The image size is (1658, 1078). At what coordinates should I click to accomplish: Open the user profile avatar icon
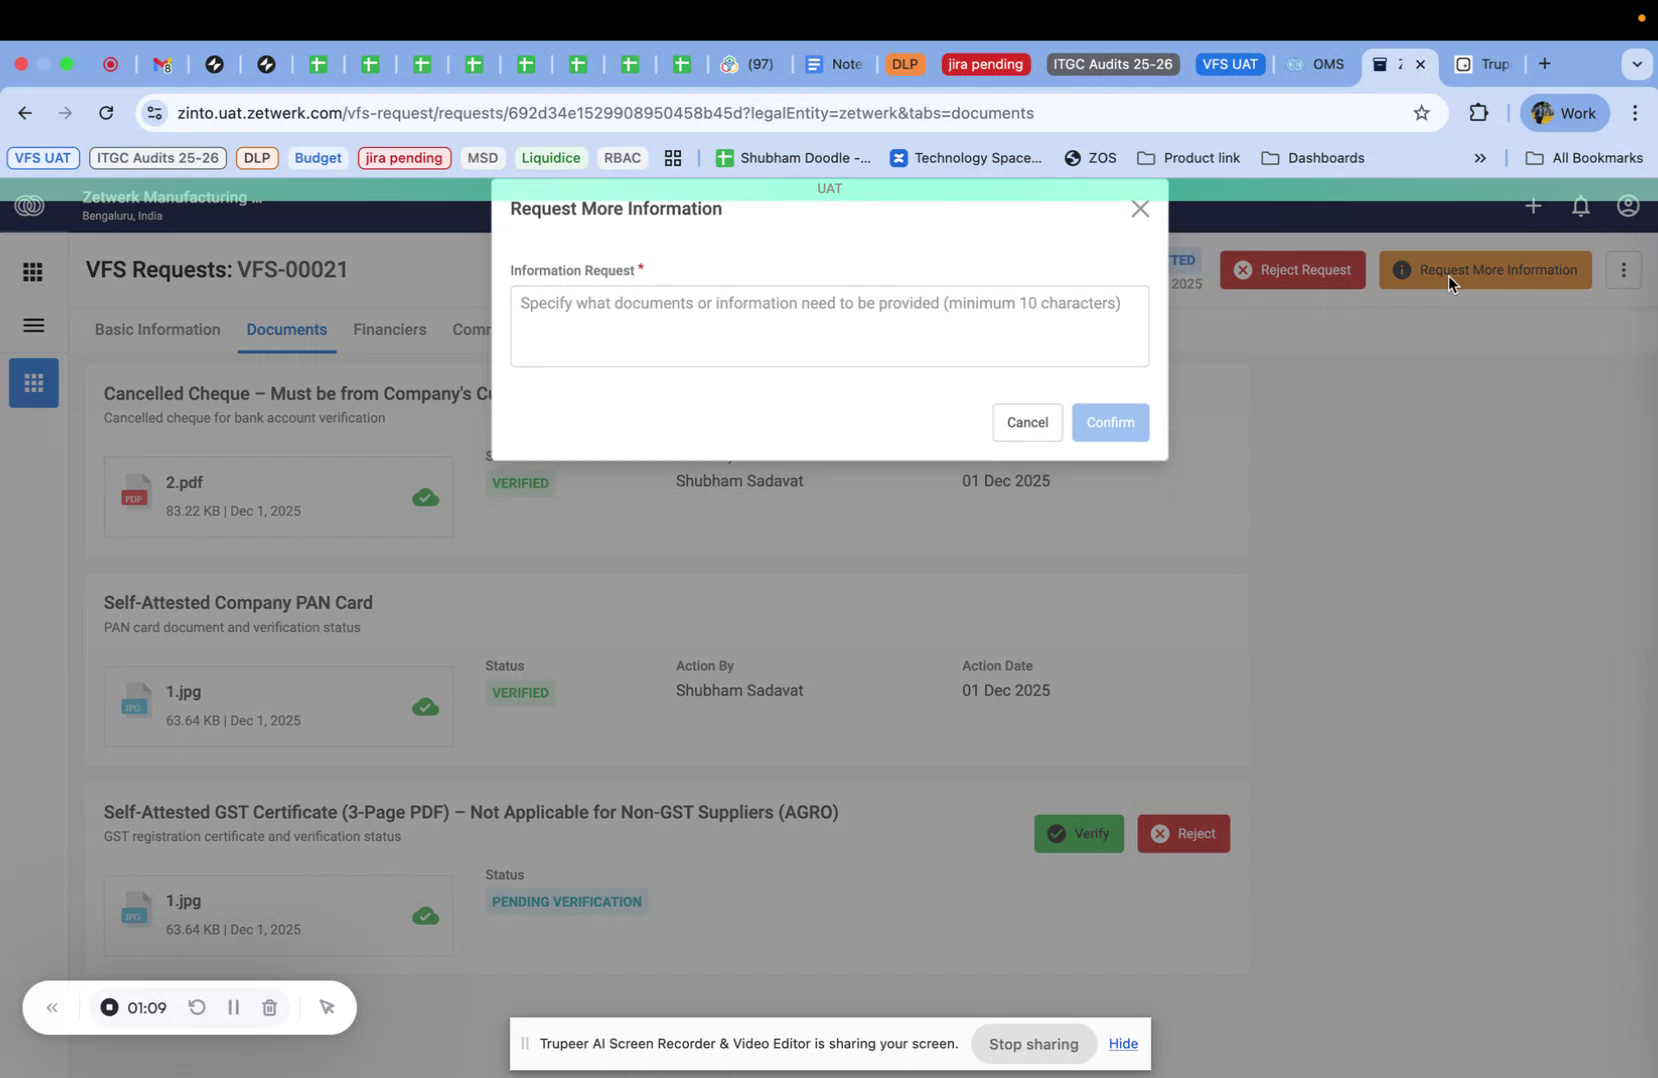pyautogui.click(x=1627, y=206)
